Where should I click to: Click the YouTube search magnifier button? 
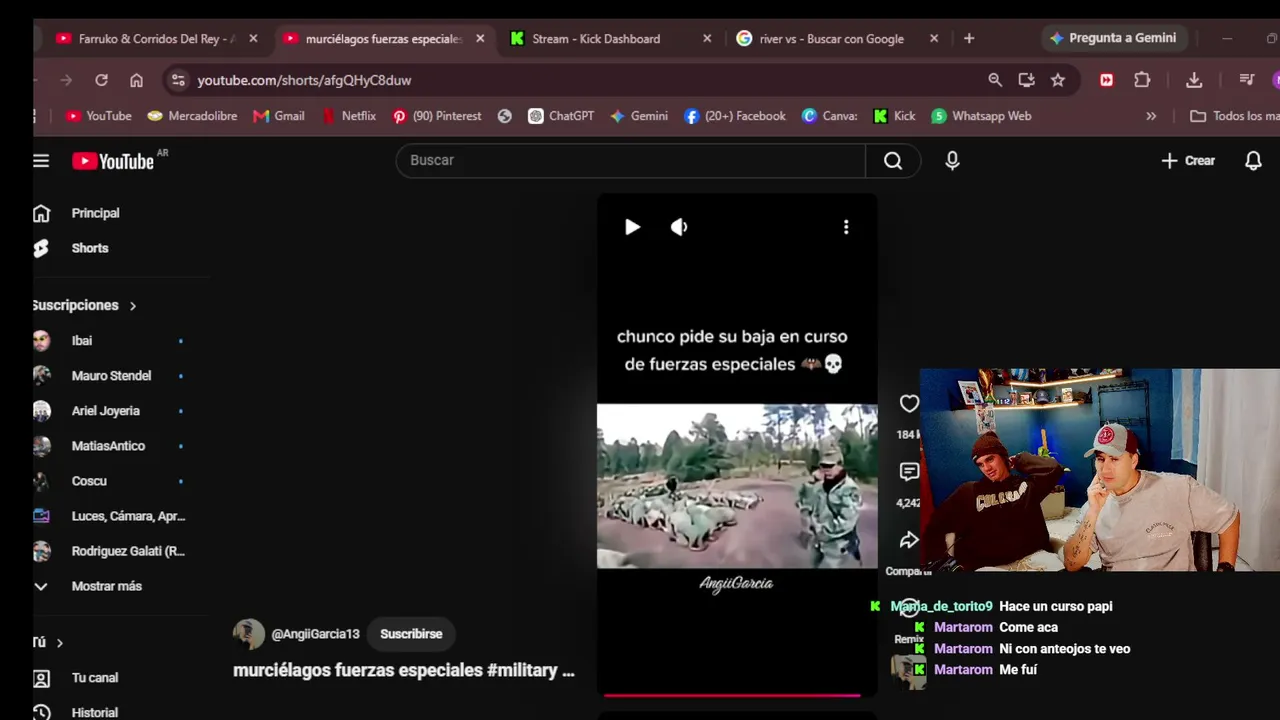(893, 160)
